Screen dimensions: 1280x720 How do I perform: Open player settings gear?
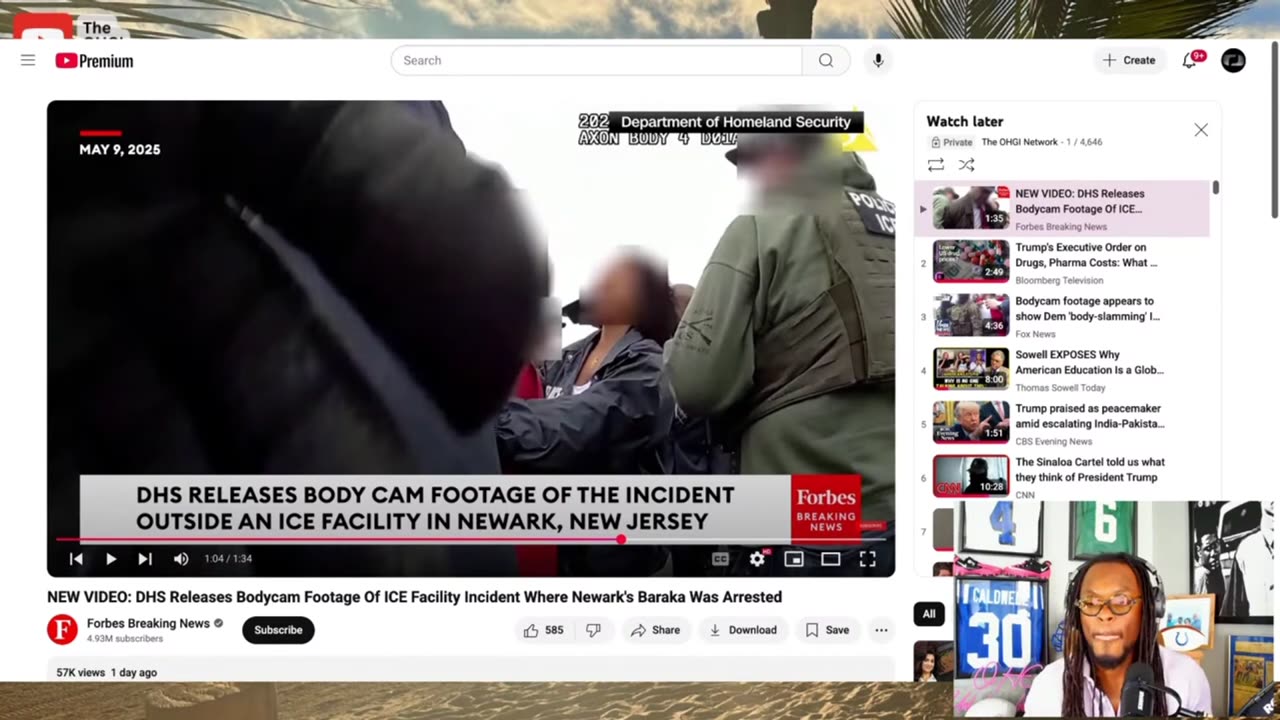coord(757,559)
